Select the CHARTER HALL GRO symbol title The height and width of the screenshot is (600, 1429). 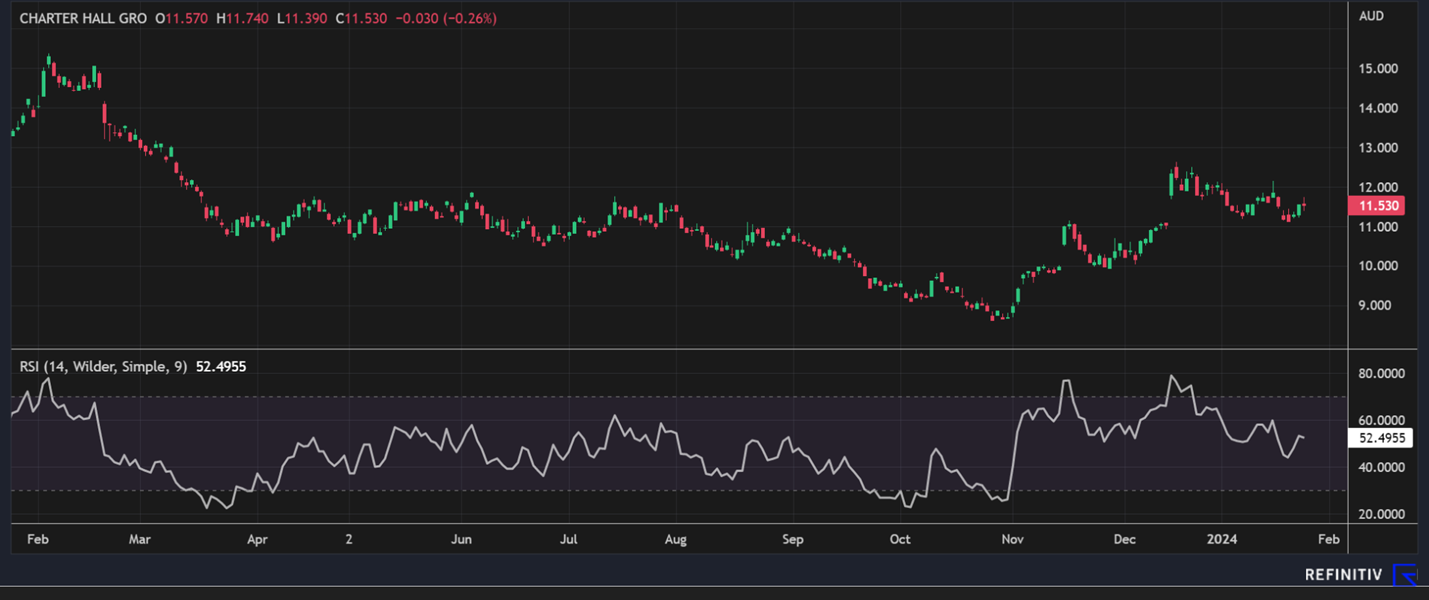point(83,19)
